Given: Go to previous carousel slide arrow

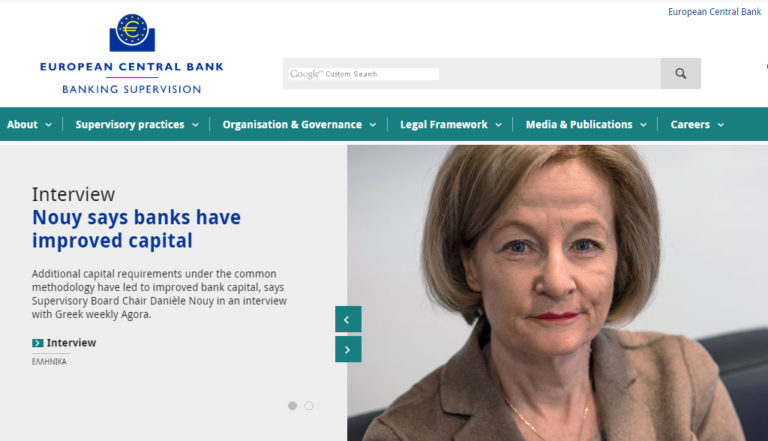Looking at the screenshot, I should (348, 319).
